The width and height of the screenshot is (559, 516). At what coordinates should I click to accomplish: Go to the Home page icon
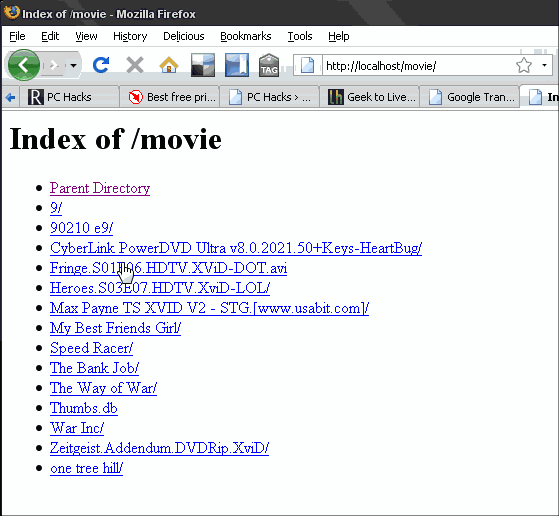[x=169, y=65]
